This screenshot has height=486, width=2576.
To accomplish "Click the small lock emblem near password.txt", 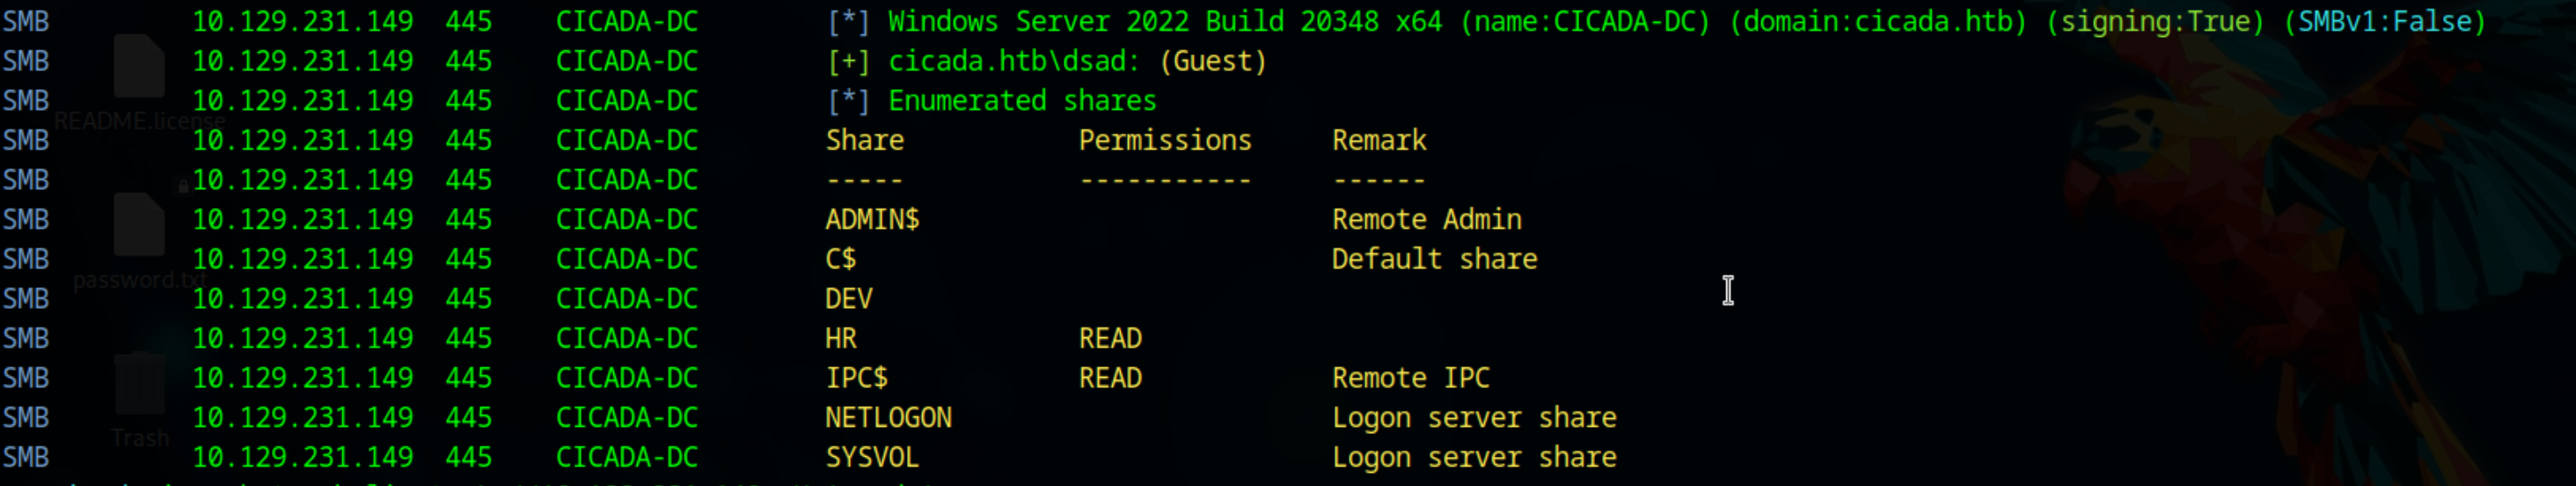I will pos(183,185).
